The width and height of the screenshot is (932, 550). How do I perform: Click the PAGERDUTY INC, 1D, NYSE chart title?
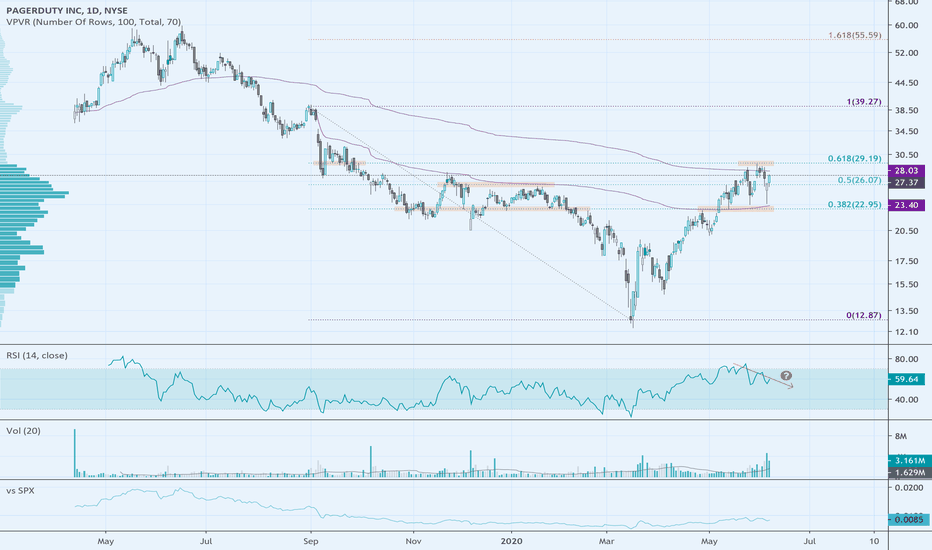[x=68, y=11]
